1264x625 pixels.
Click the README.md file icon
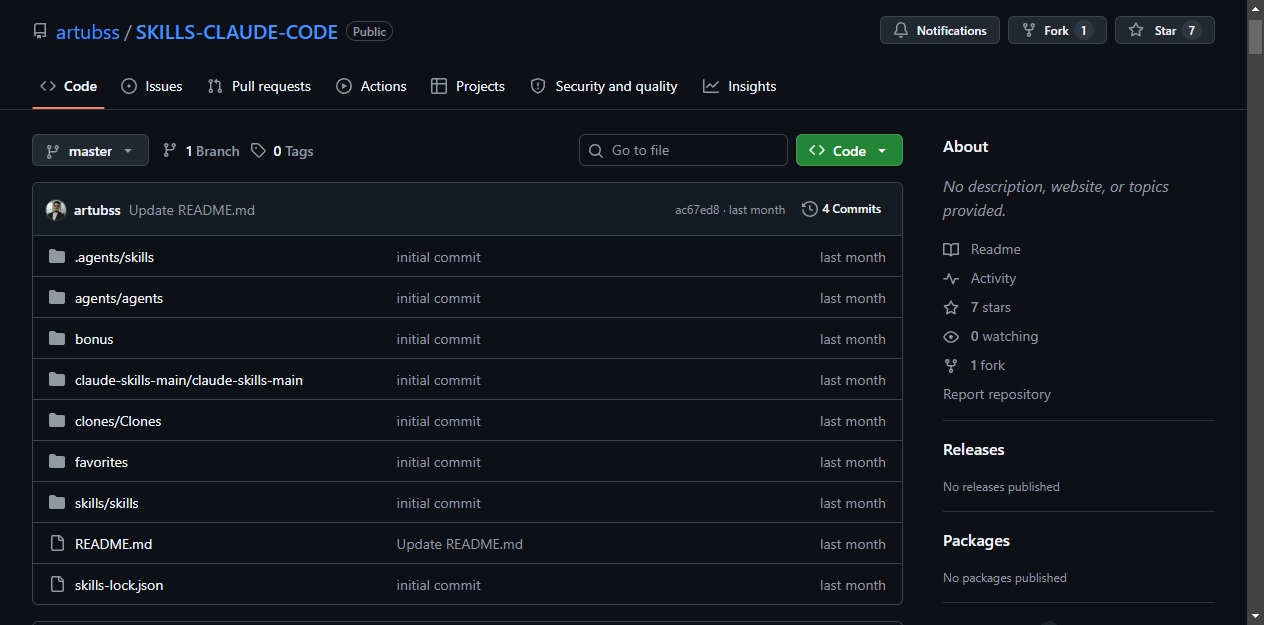point(57,544)
